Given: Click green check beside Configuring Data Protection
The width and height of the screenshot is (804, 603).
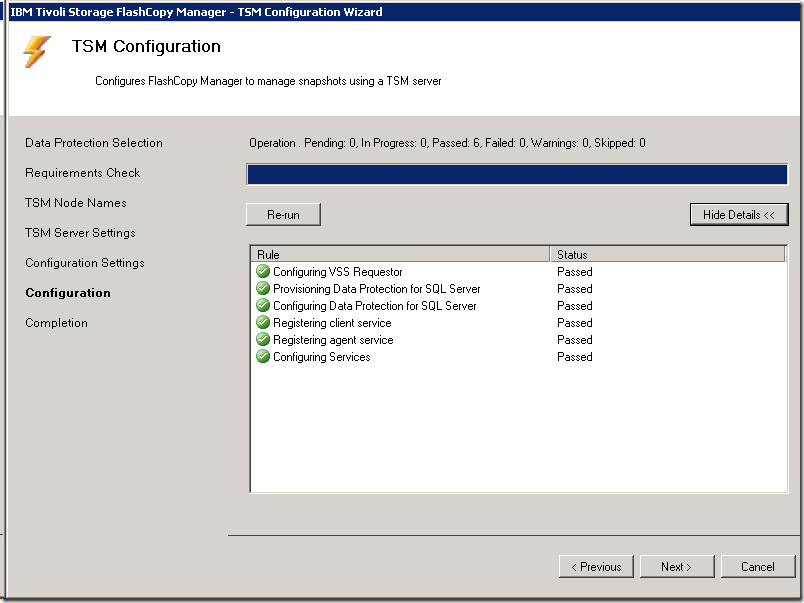Looking at the screenshot, I should pos(263,306).
